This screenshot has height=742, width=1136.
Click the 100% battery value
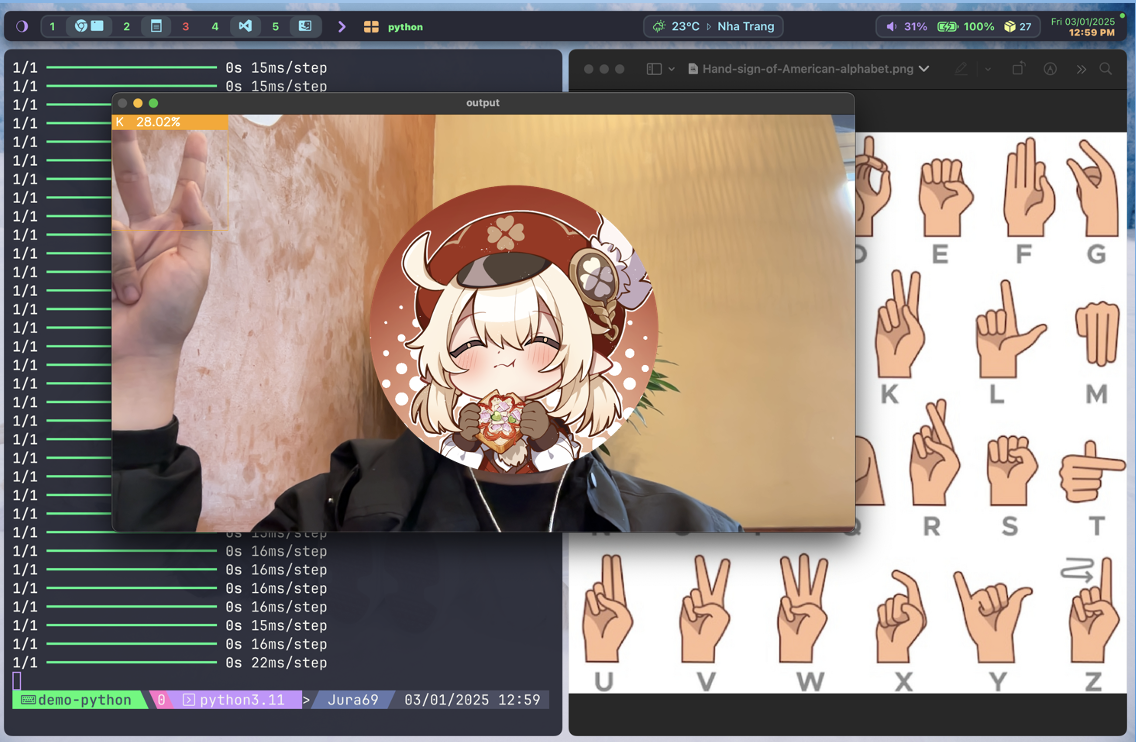pyautogui.click(x=978, y=26)
